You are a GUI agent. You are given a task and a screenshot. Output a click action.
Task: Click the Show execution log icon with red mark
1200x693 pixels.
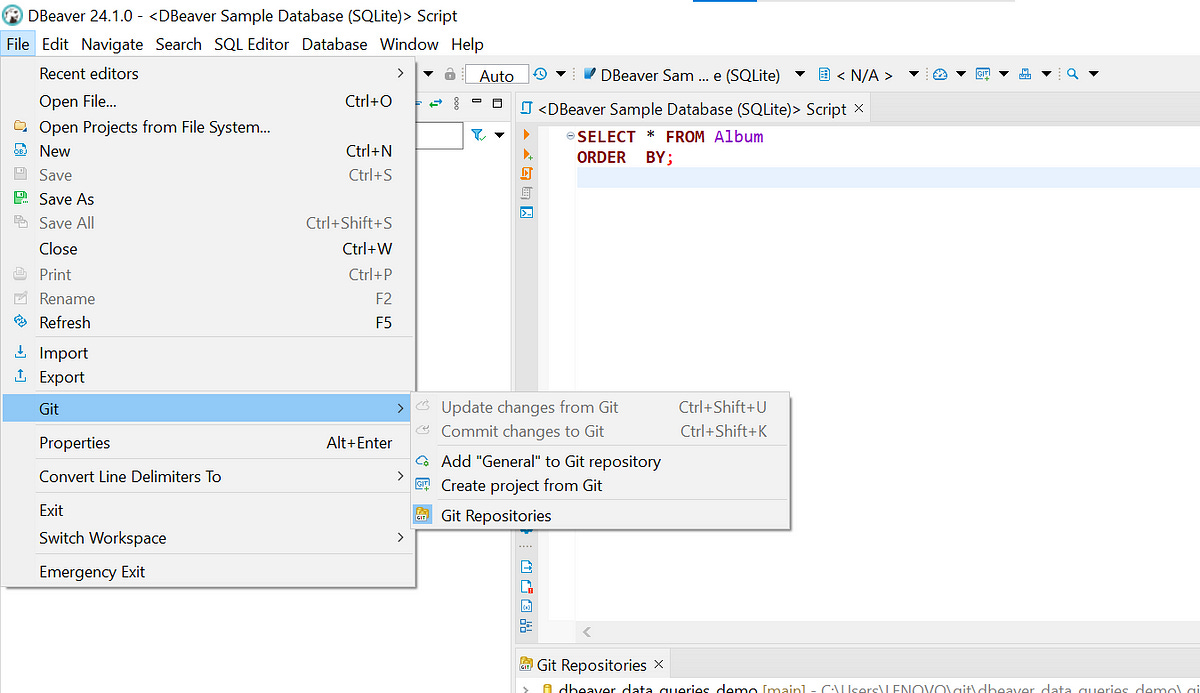[527, 587]
